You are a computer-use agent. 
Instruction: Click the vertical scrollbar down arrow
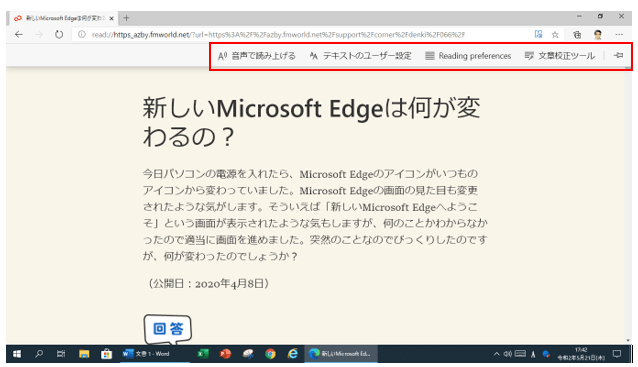pos(628,341)
